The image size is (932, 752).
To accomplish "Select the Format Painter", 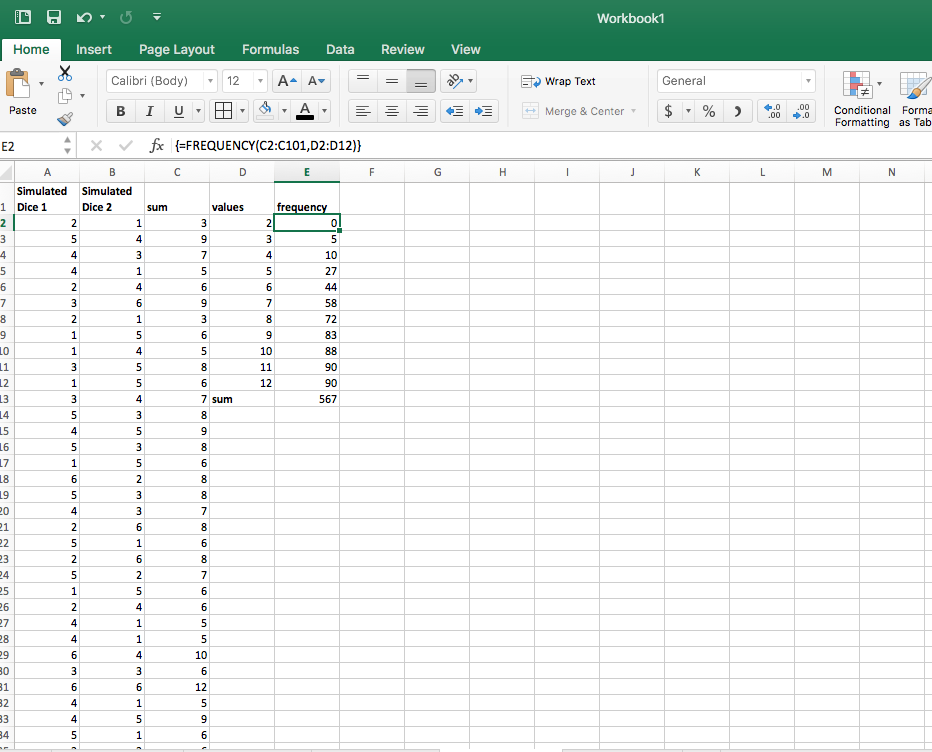I will click(65, 119).
